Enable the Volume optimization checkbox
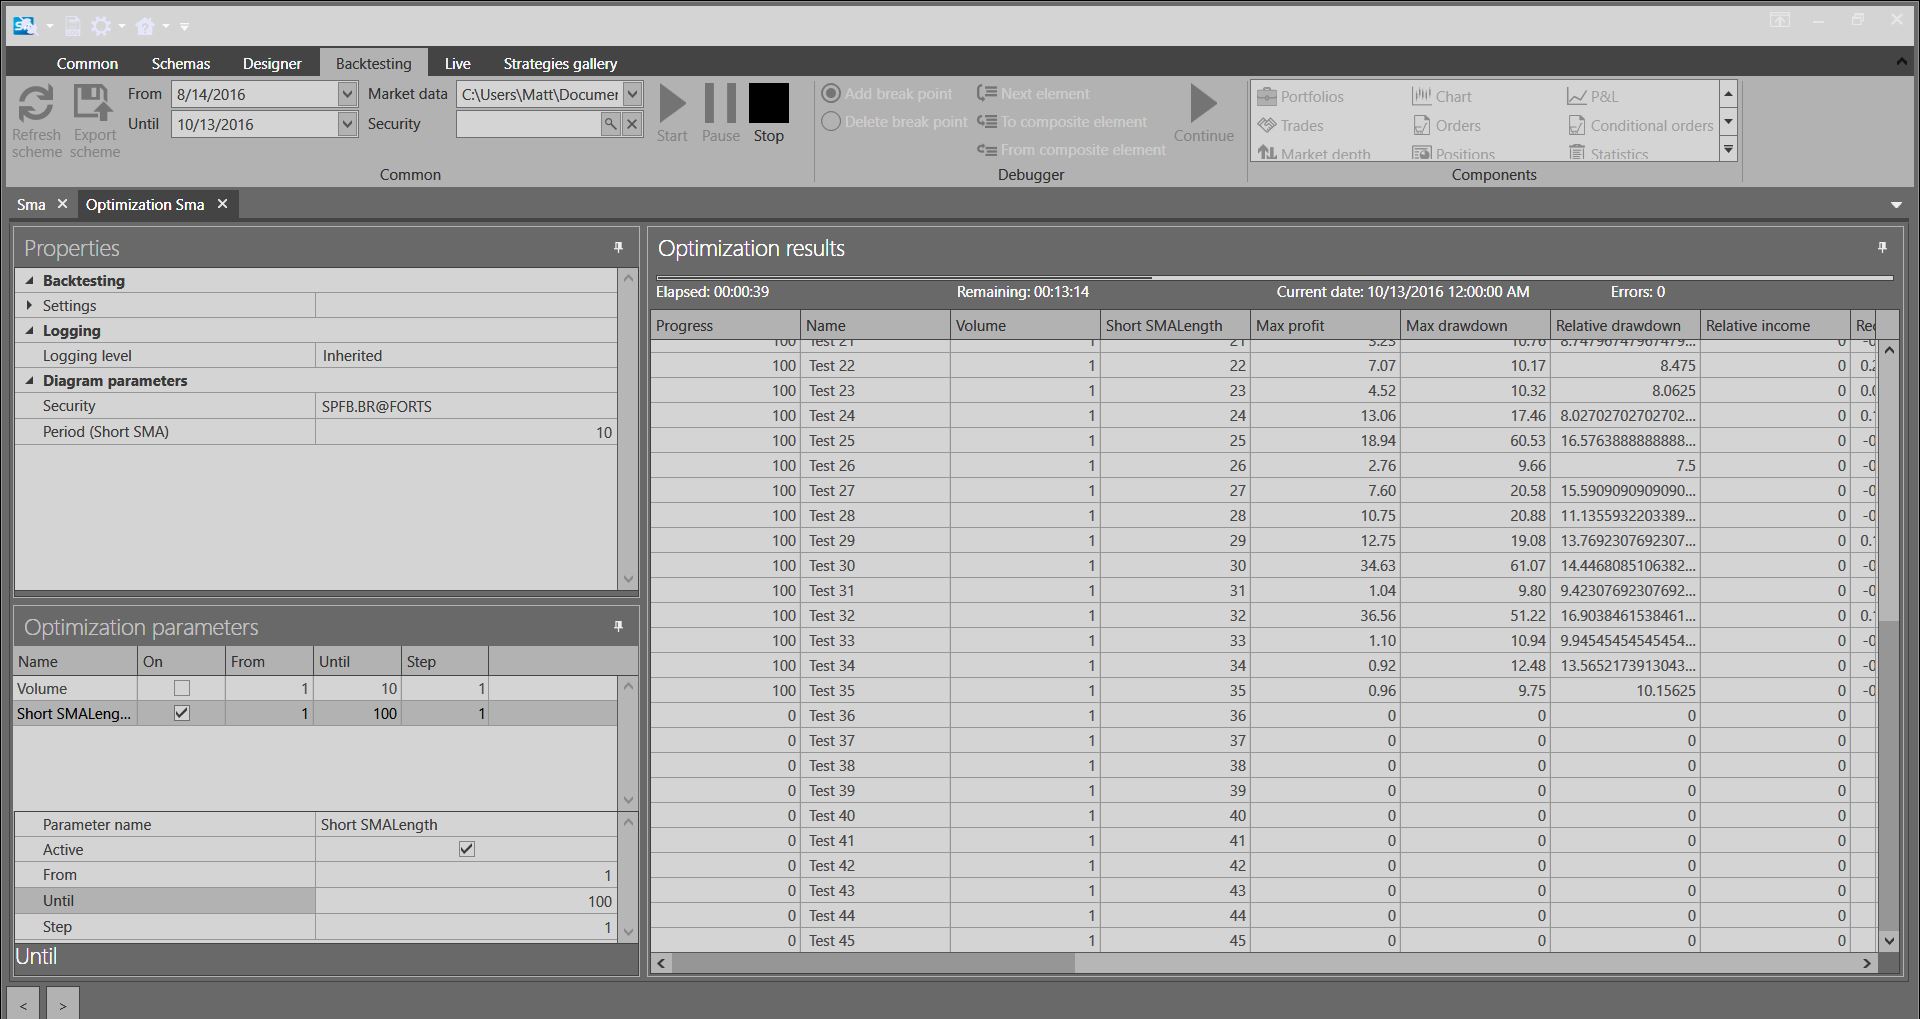Viewport: 1920px width, 1019px height. click(182, 688)
